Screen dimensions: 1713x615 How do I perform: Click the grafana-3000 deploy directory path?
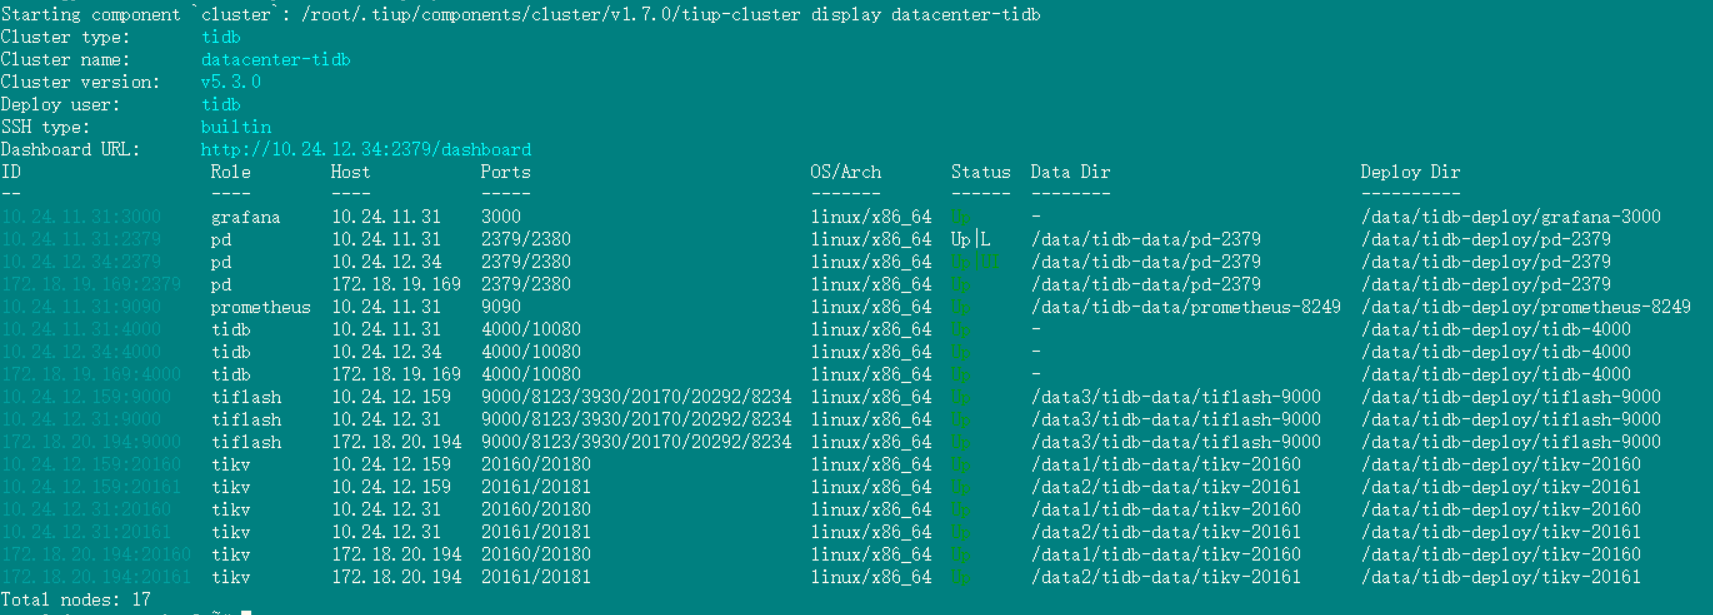pos(1510,217)
